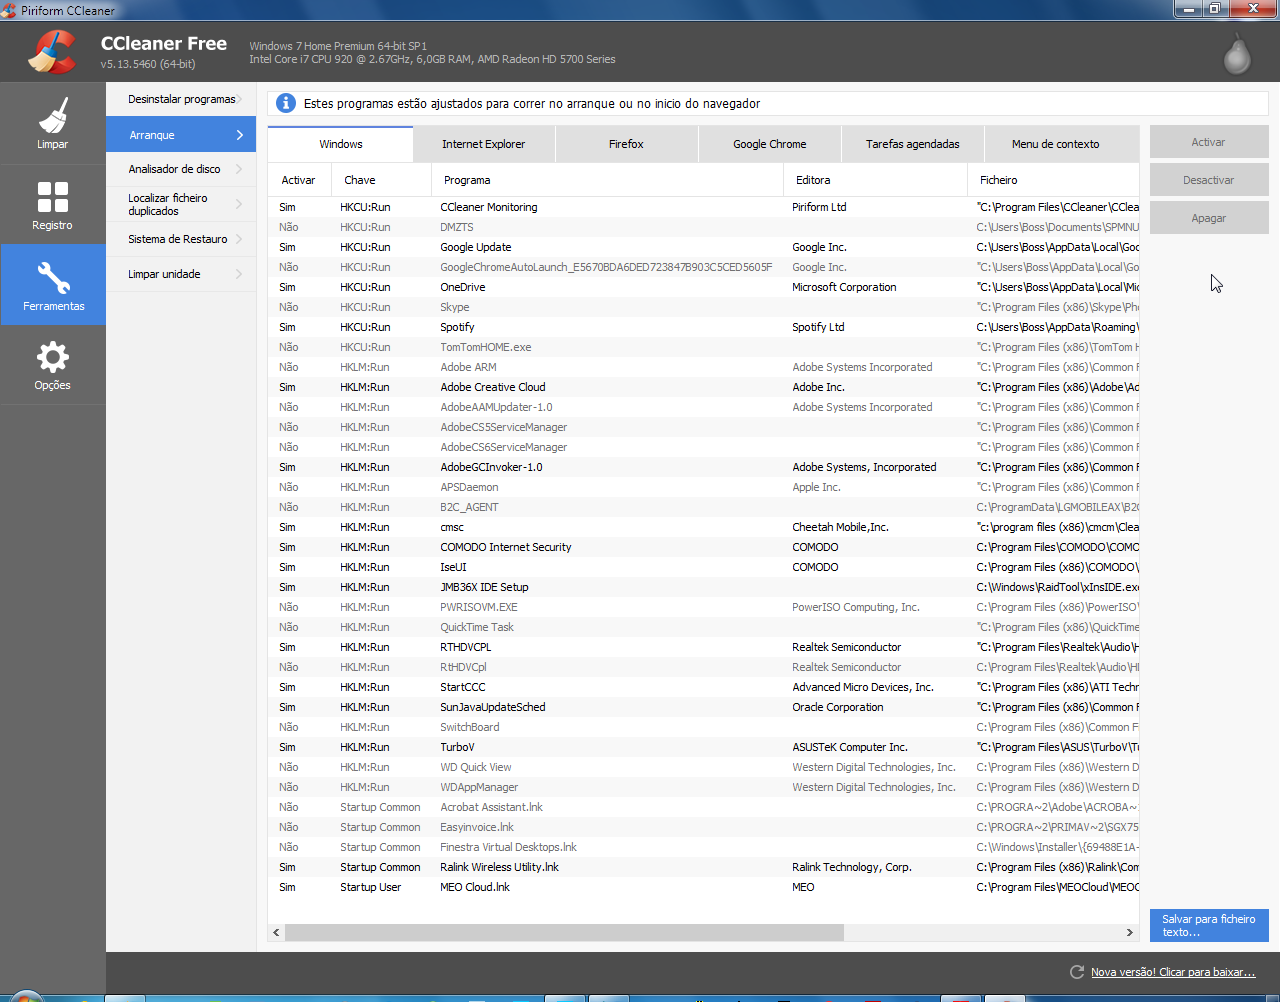Select the TurboV entry
Image resolution: width=1280 pixels, height=1002 pixels.
pos(703,747)
